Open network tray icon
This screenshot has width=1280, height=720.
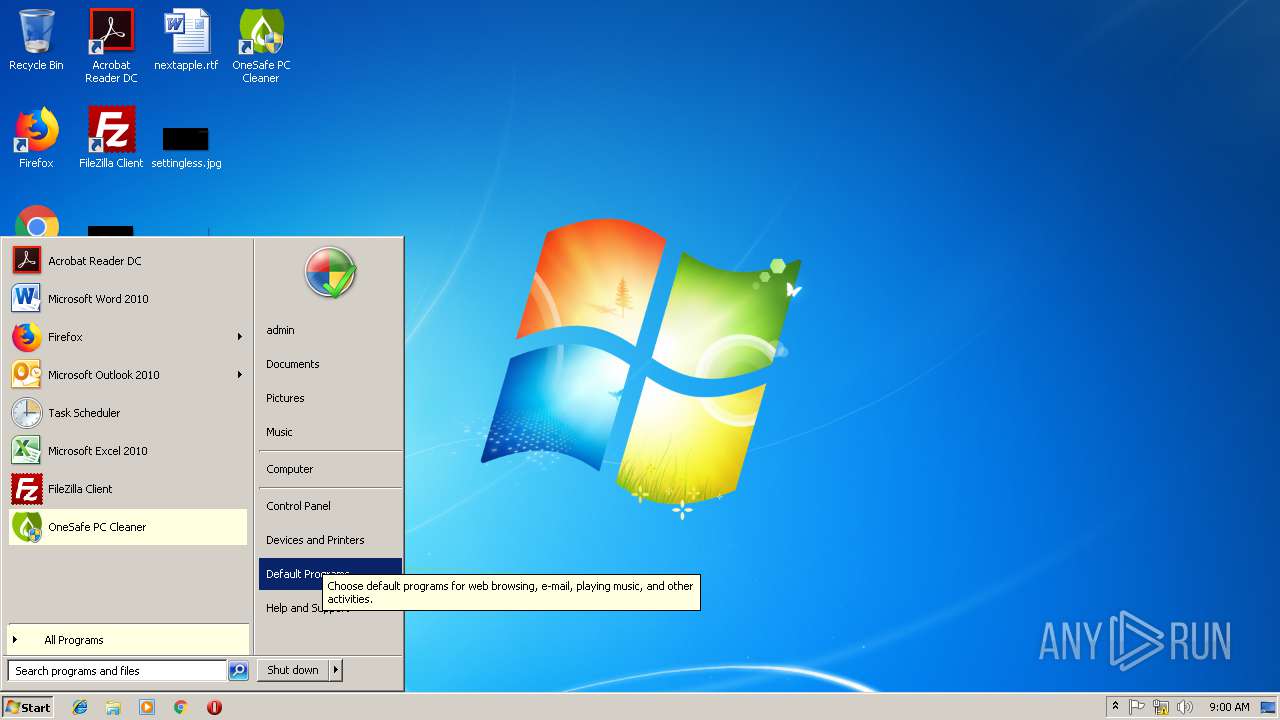click(1161, 707)
